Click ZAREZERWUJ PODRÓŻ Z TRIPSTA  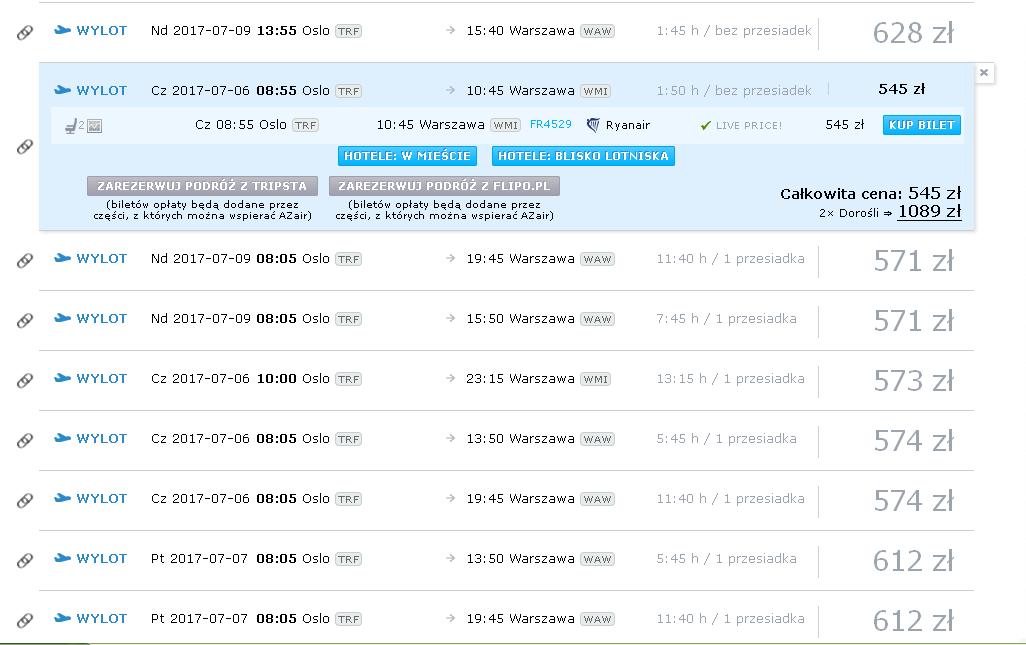[x=202, y=186]
